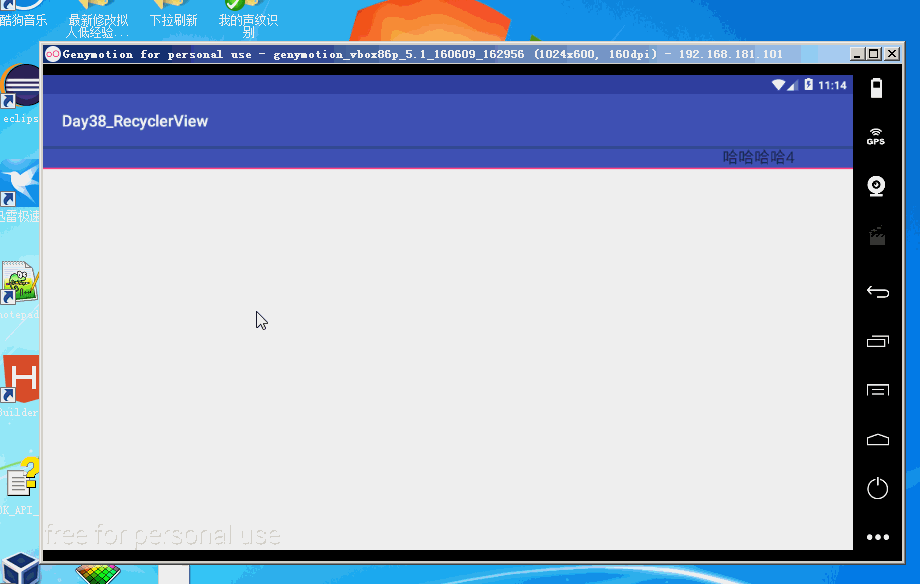Open the 迅雷极速 bird desktop shortcut
Viewport: 920px width, 584px height.
click(19, 191)
